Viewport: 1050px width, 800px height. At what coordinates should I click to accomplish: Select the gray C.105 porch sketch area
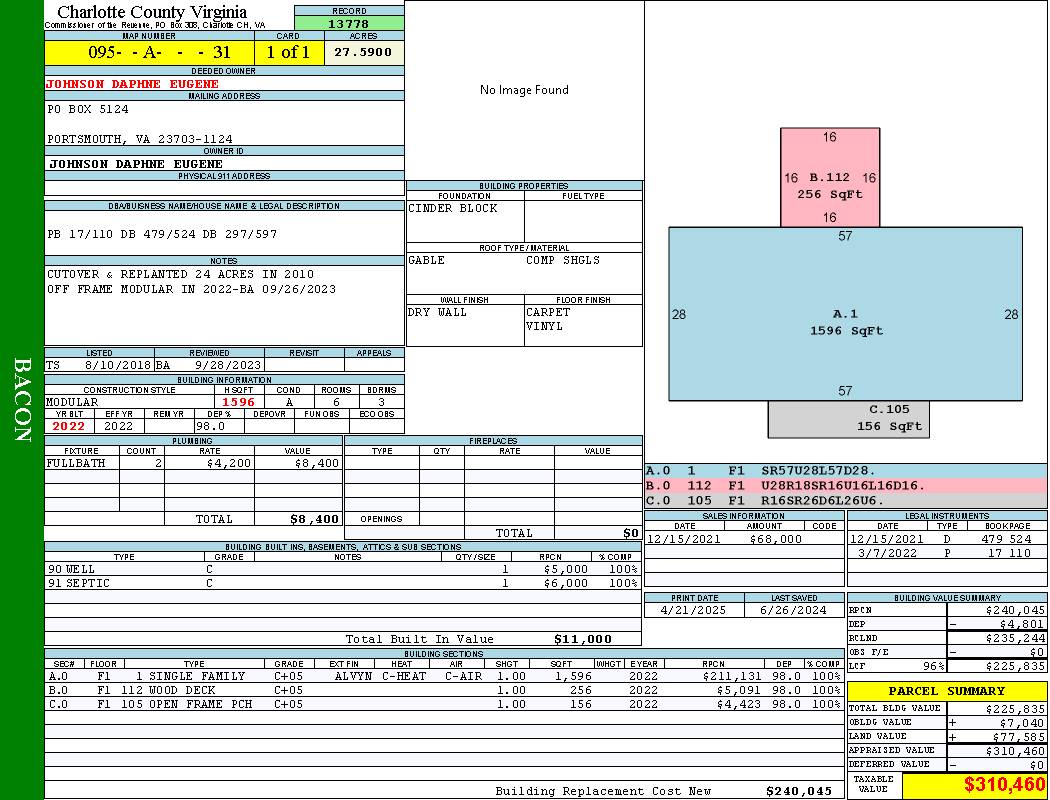point(848,419)
